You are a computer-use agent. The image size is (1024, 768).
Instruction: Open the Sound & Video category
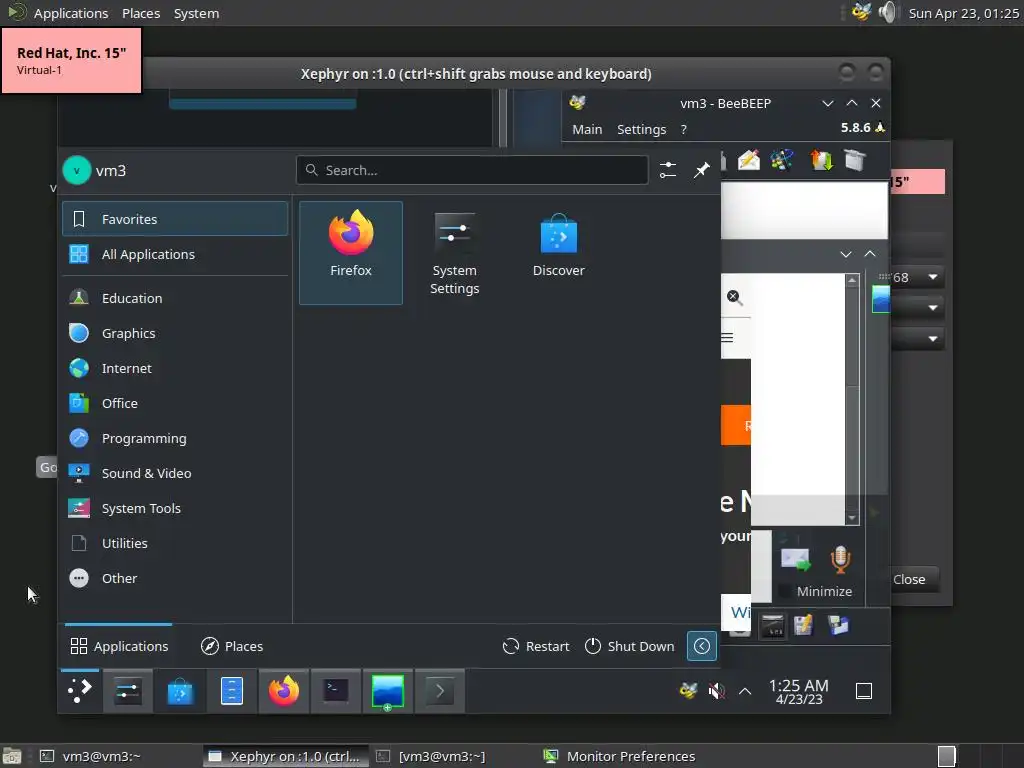[174, 473]
